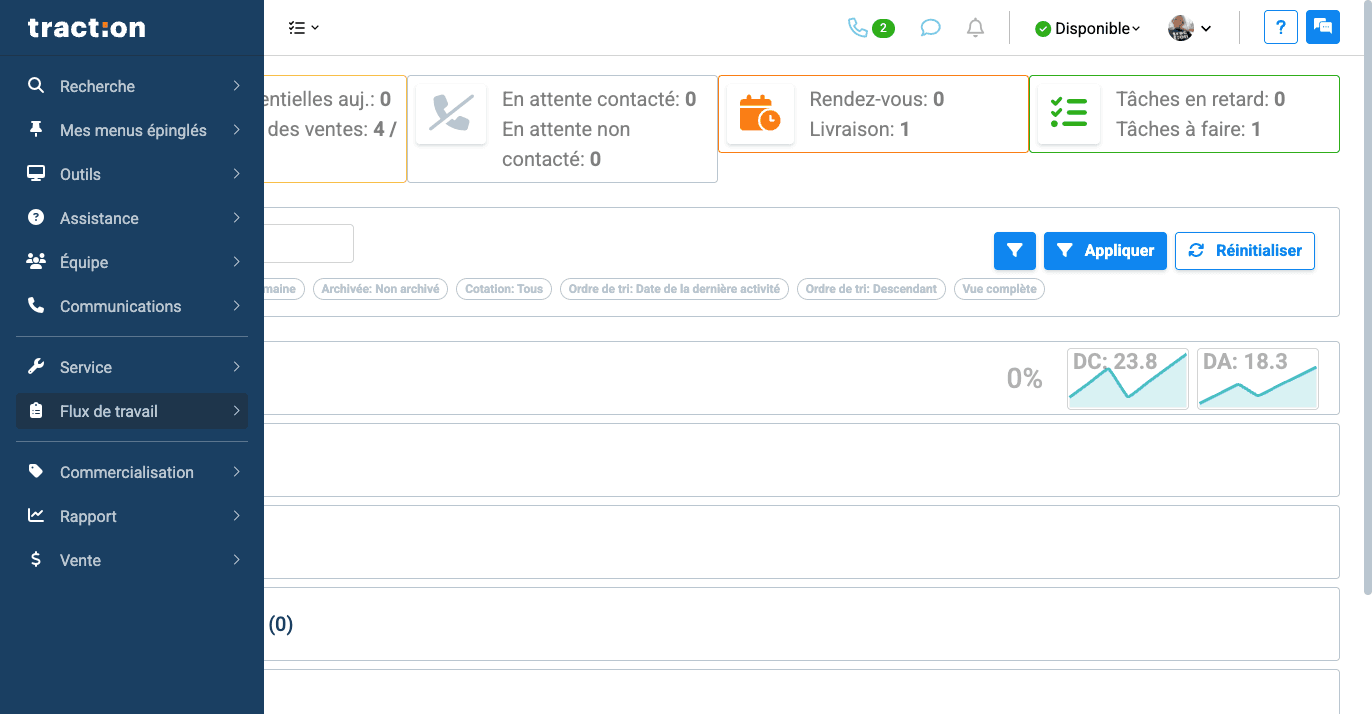The image size is (1372, 714).
Task: Open the Communications menu item
Action: click(132, 306)
